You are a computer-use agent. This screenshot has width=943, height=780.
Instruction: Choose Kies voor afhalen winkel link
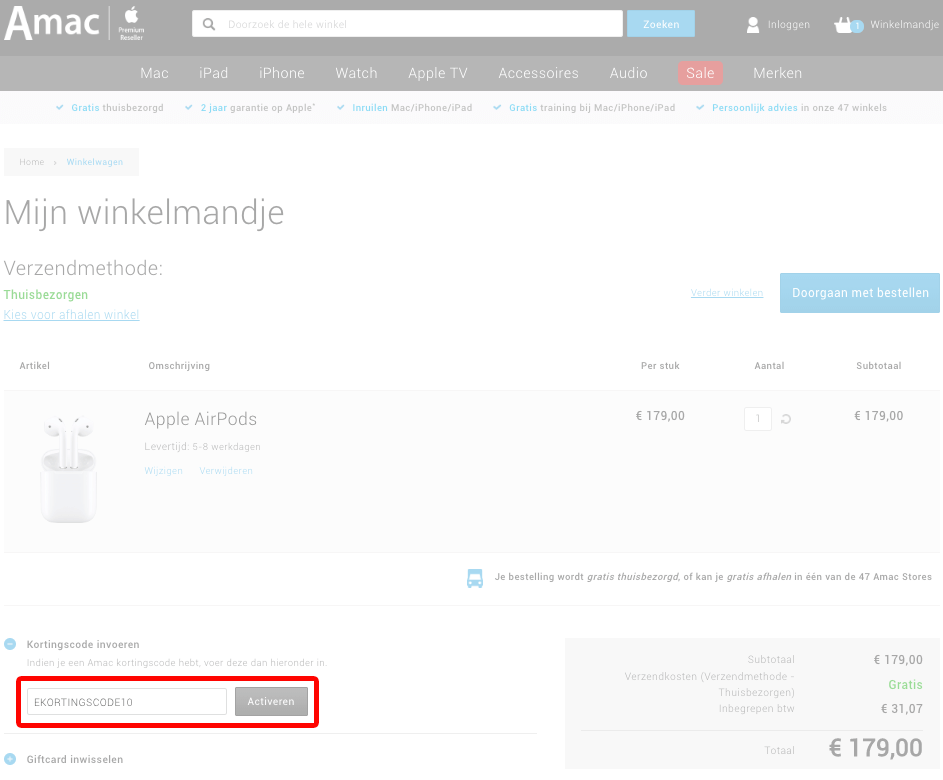click(x=72, y=315)
